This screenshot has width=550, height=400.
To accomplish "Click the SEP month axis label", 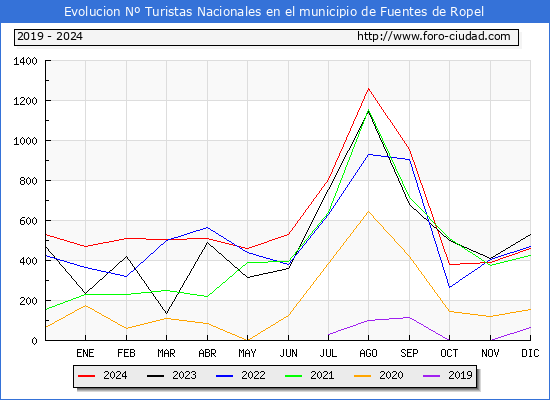I will (x=409, y=353).
